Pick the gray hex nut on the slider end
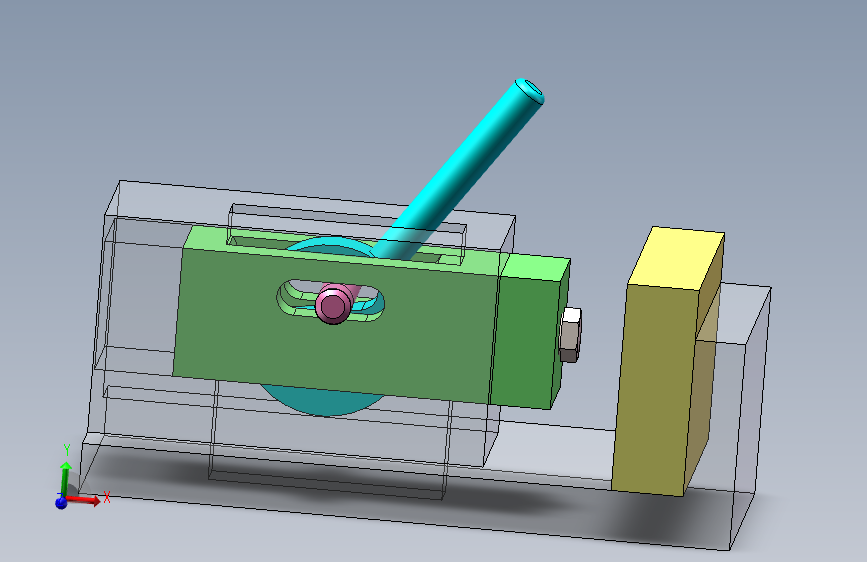 coord(570,335)
